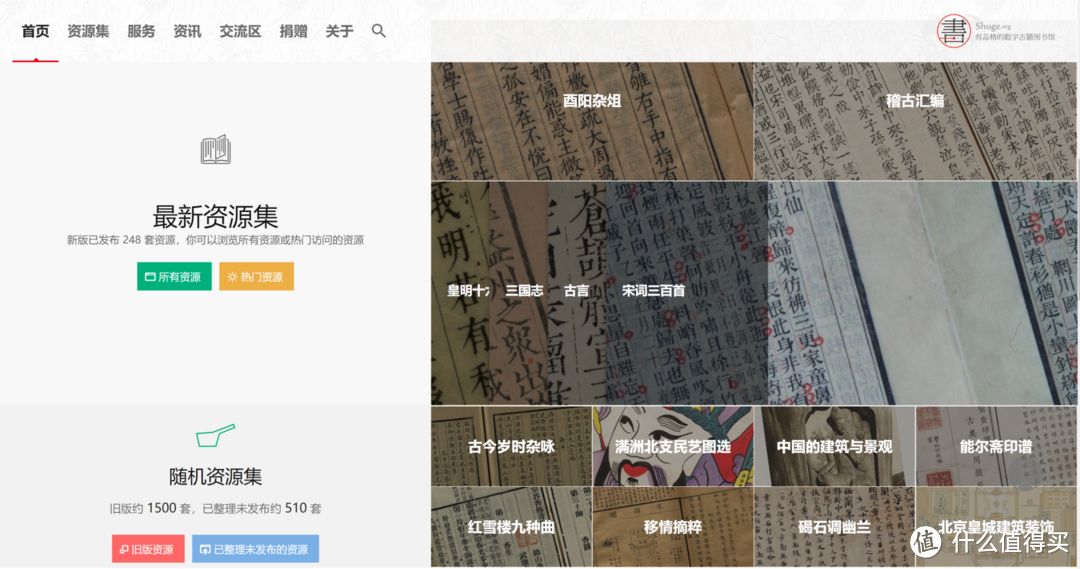Image resolution: width=1080 pixels, height=569 pixels.
Task: Open the 古今岁时杂咏 tile
Action: (511, 446)
